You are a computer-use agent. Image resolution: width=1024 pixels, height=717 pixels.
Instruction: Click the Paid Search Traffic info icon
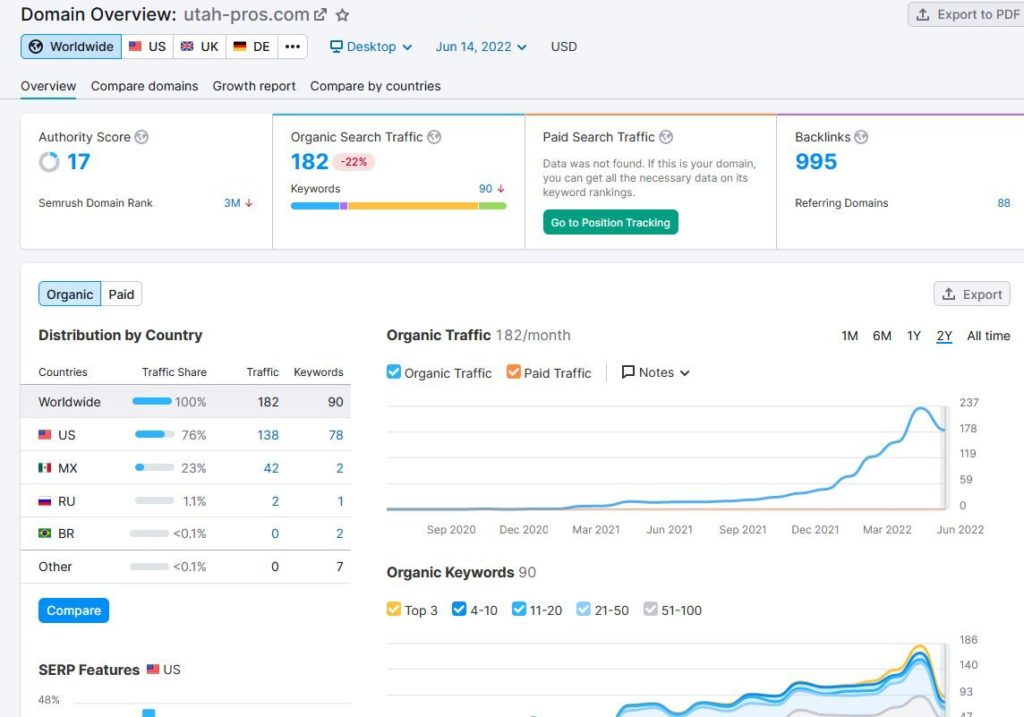[x=666, y=137]
